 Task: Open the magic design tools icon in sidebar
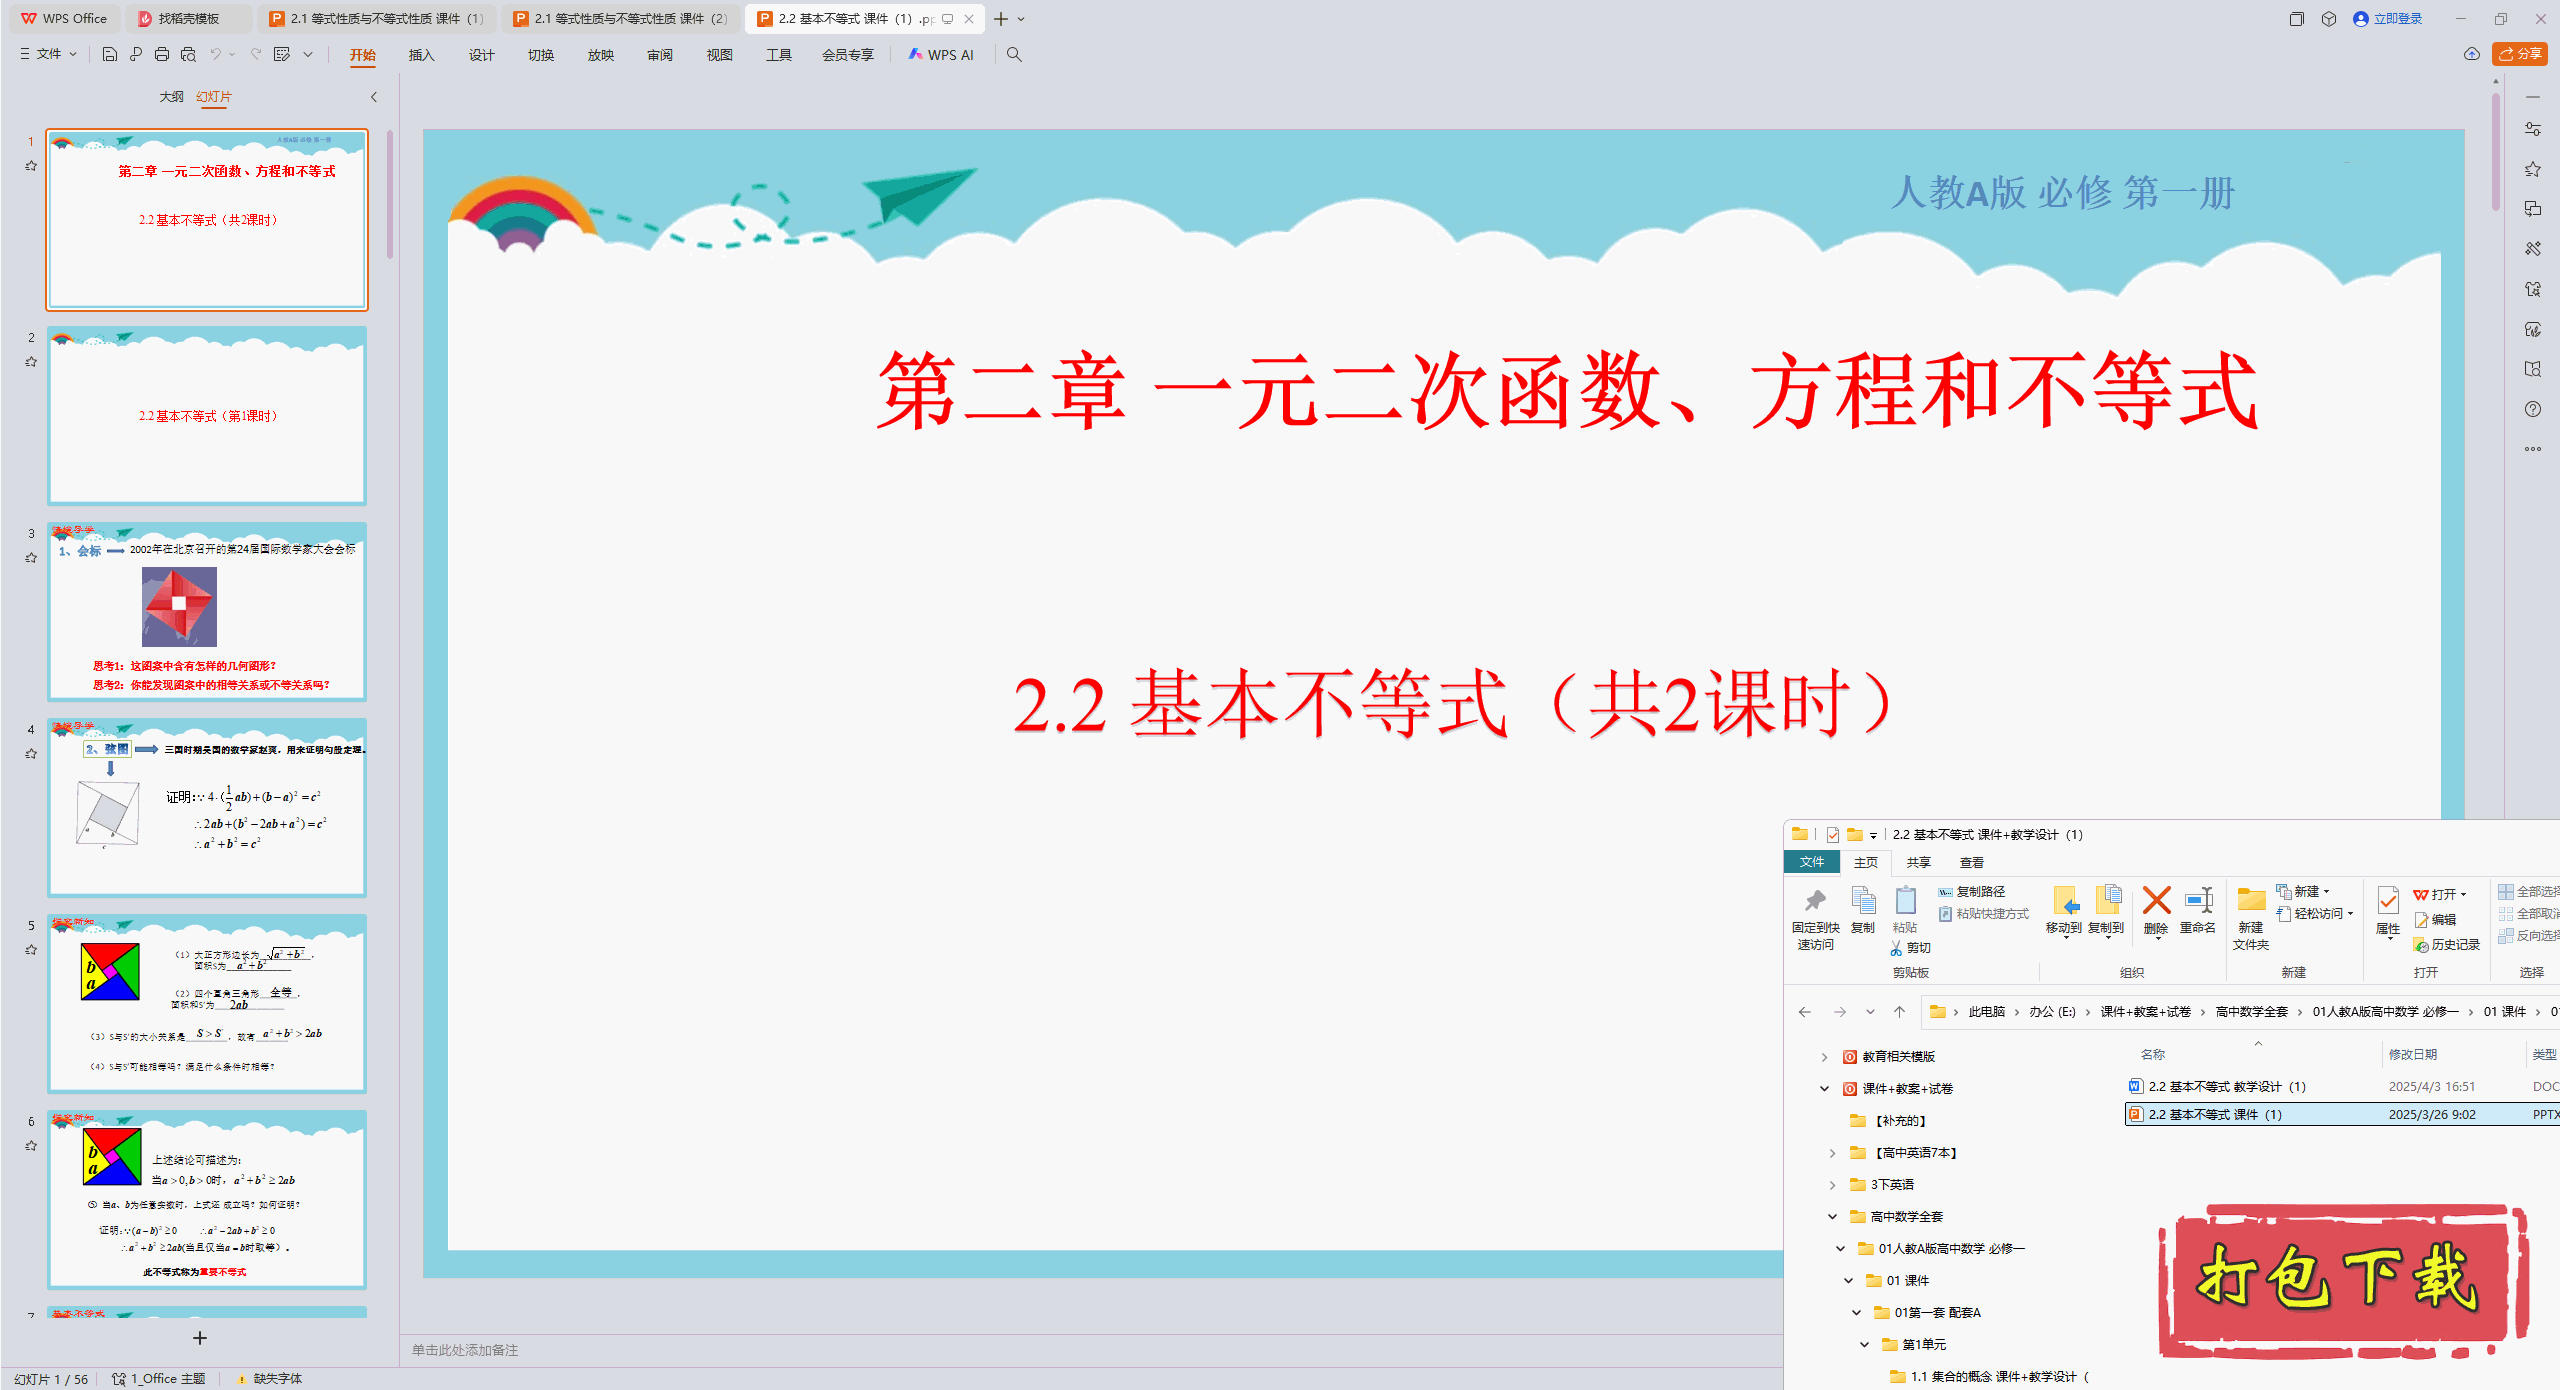pos(2533,249)
